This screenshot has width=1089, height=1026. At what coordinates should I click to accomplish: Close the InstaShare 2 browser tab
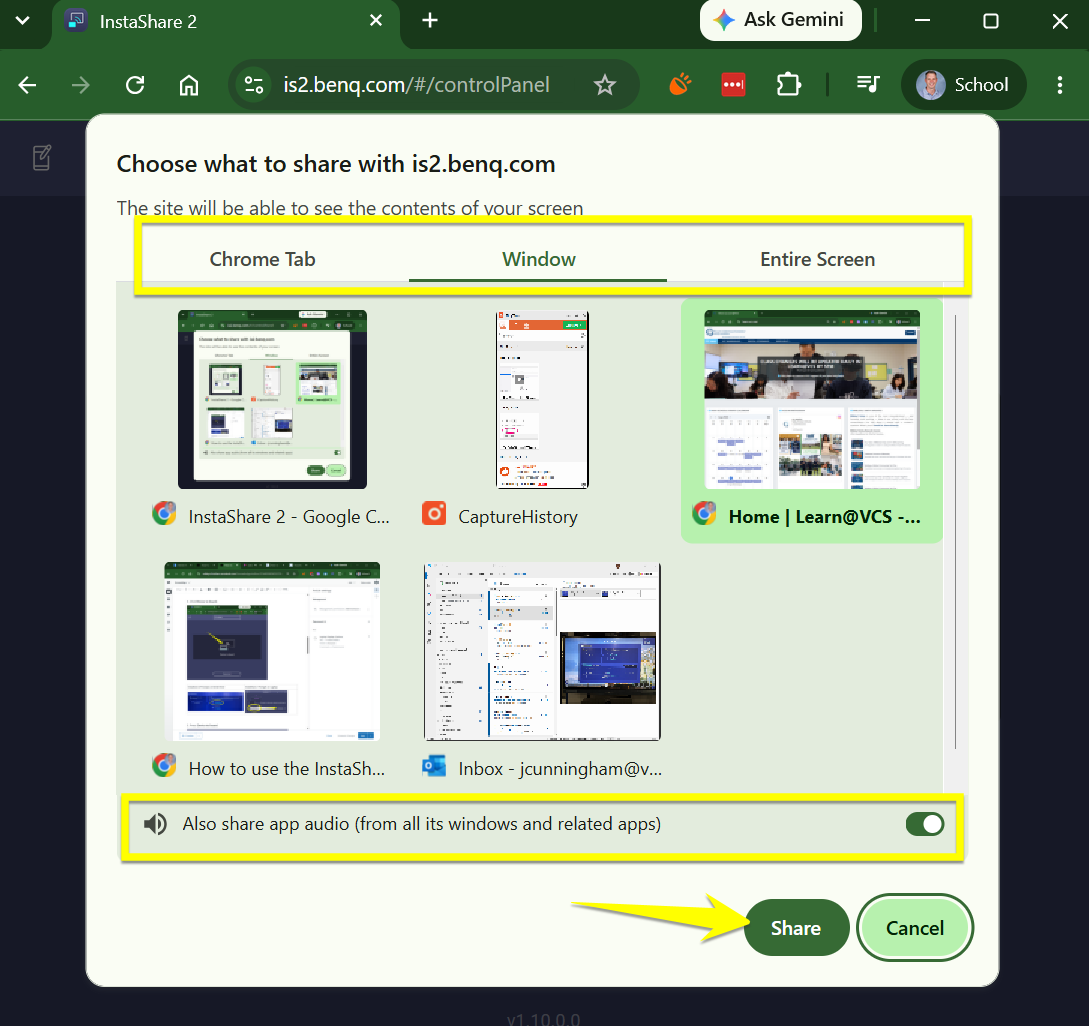click(376, 21)
